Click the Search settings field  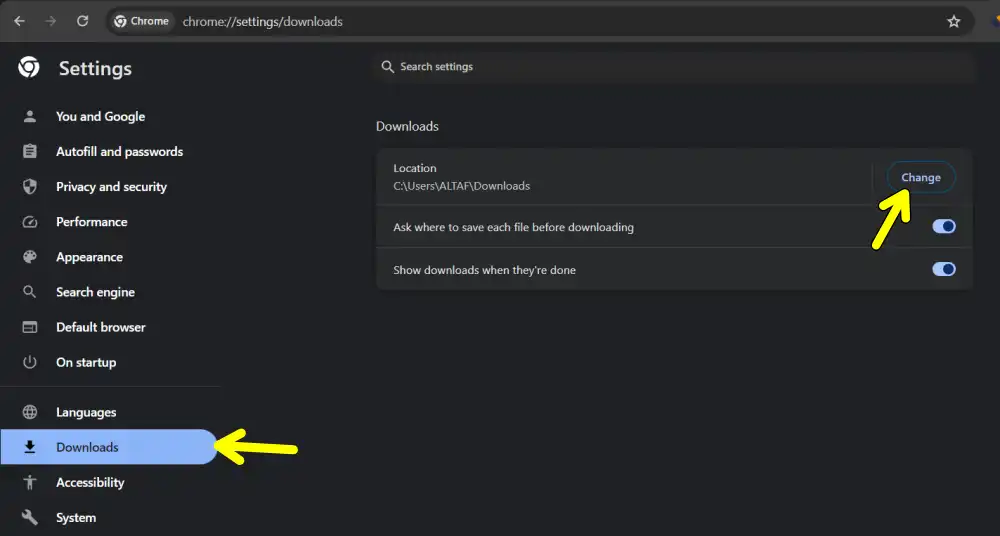(x=675, y=66)
